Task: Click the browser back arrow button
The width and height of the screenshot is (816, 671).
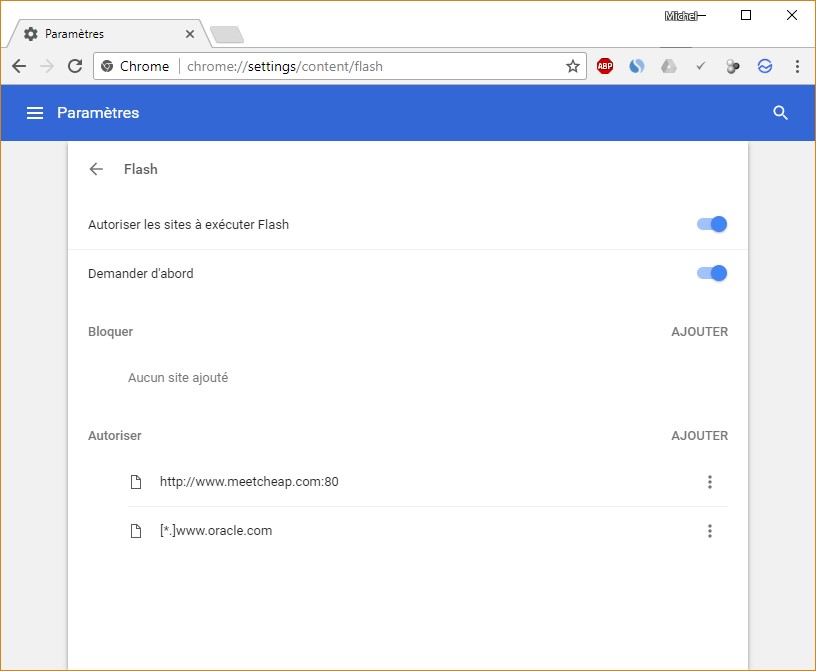Action: (19, 66)
